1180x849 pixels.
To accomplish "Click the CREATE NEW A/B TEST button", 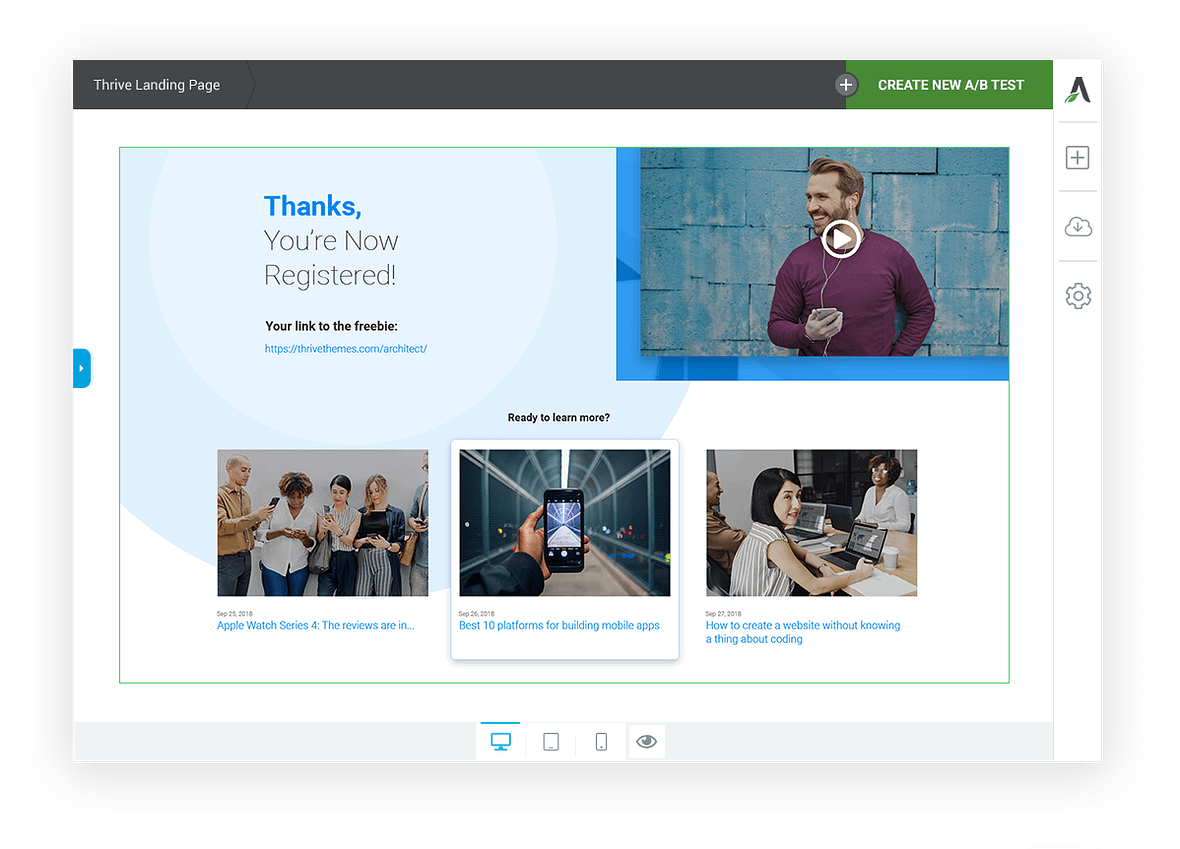I will (948, 85).
